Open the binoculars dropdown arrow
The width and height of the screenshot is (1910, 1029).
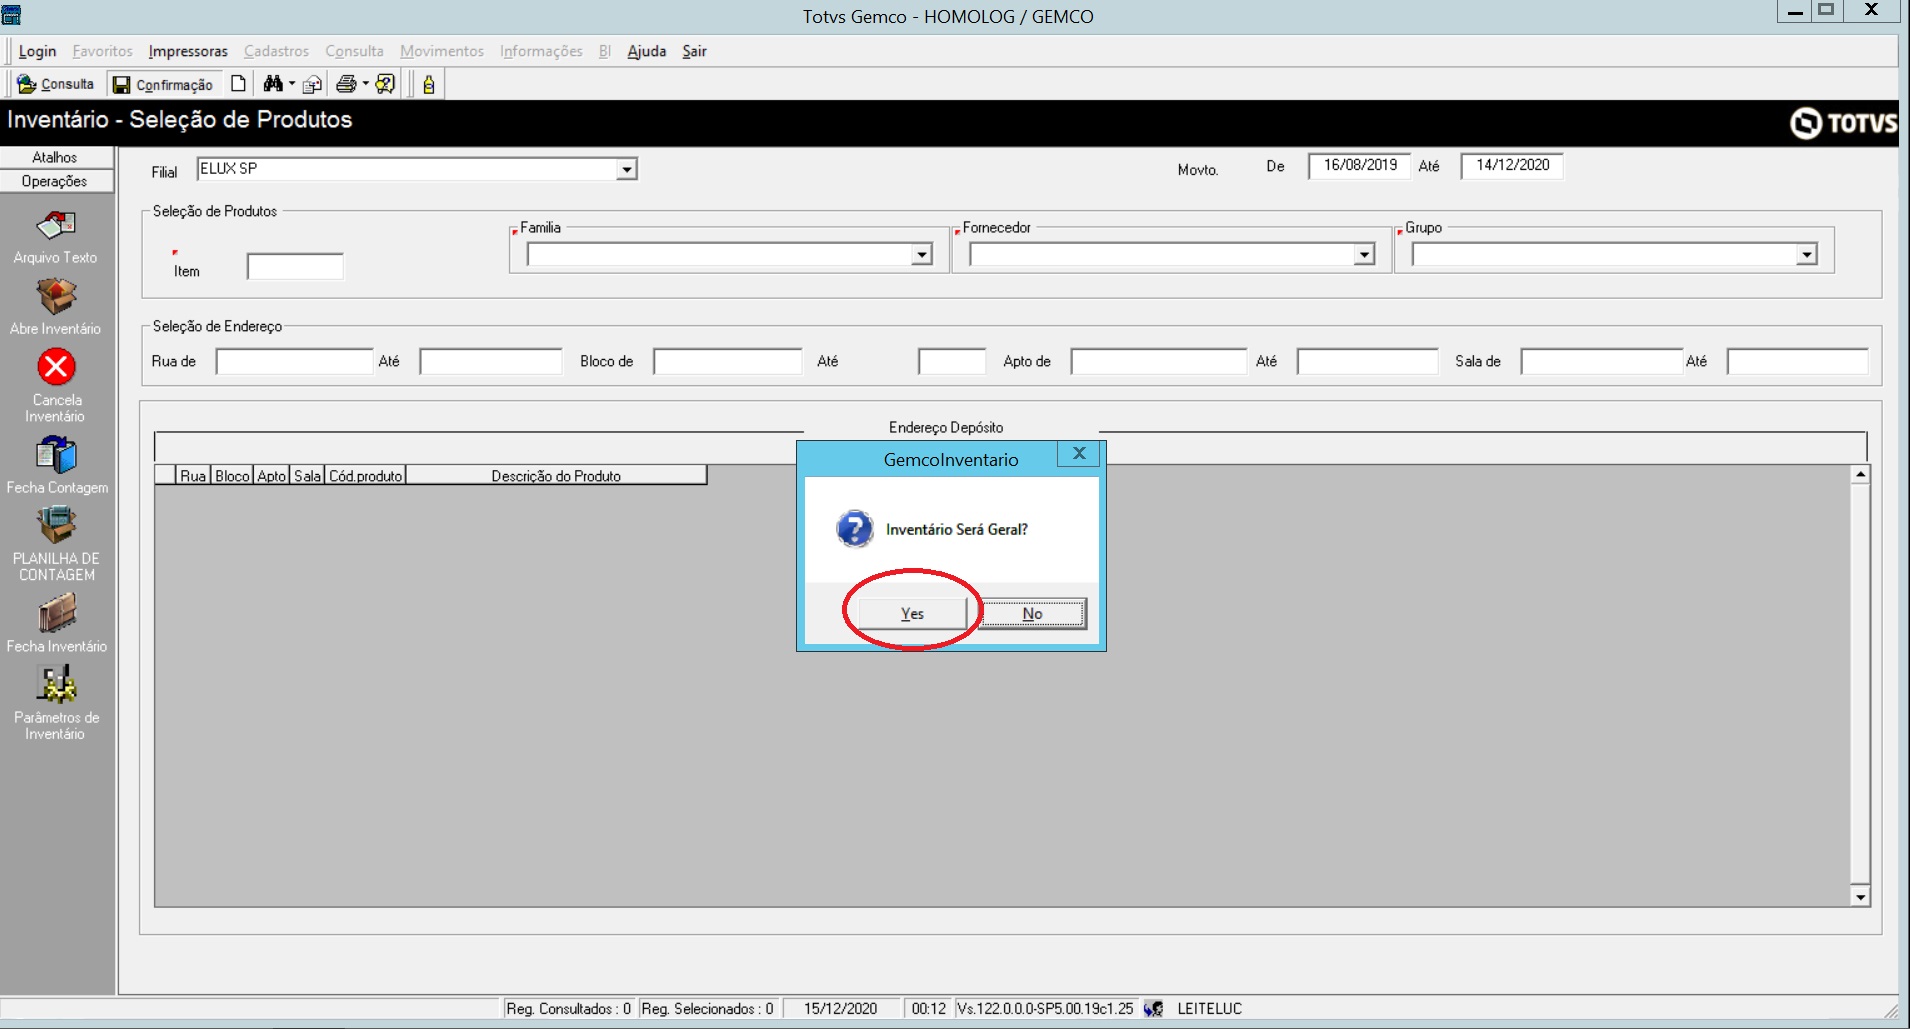pyautogui.click(x=292, y=84)
